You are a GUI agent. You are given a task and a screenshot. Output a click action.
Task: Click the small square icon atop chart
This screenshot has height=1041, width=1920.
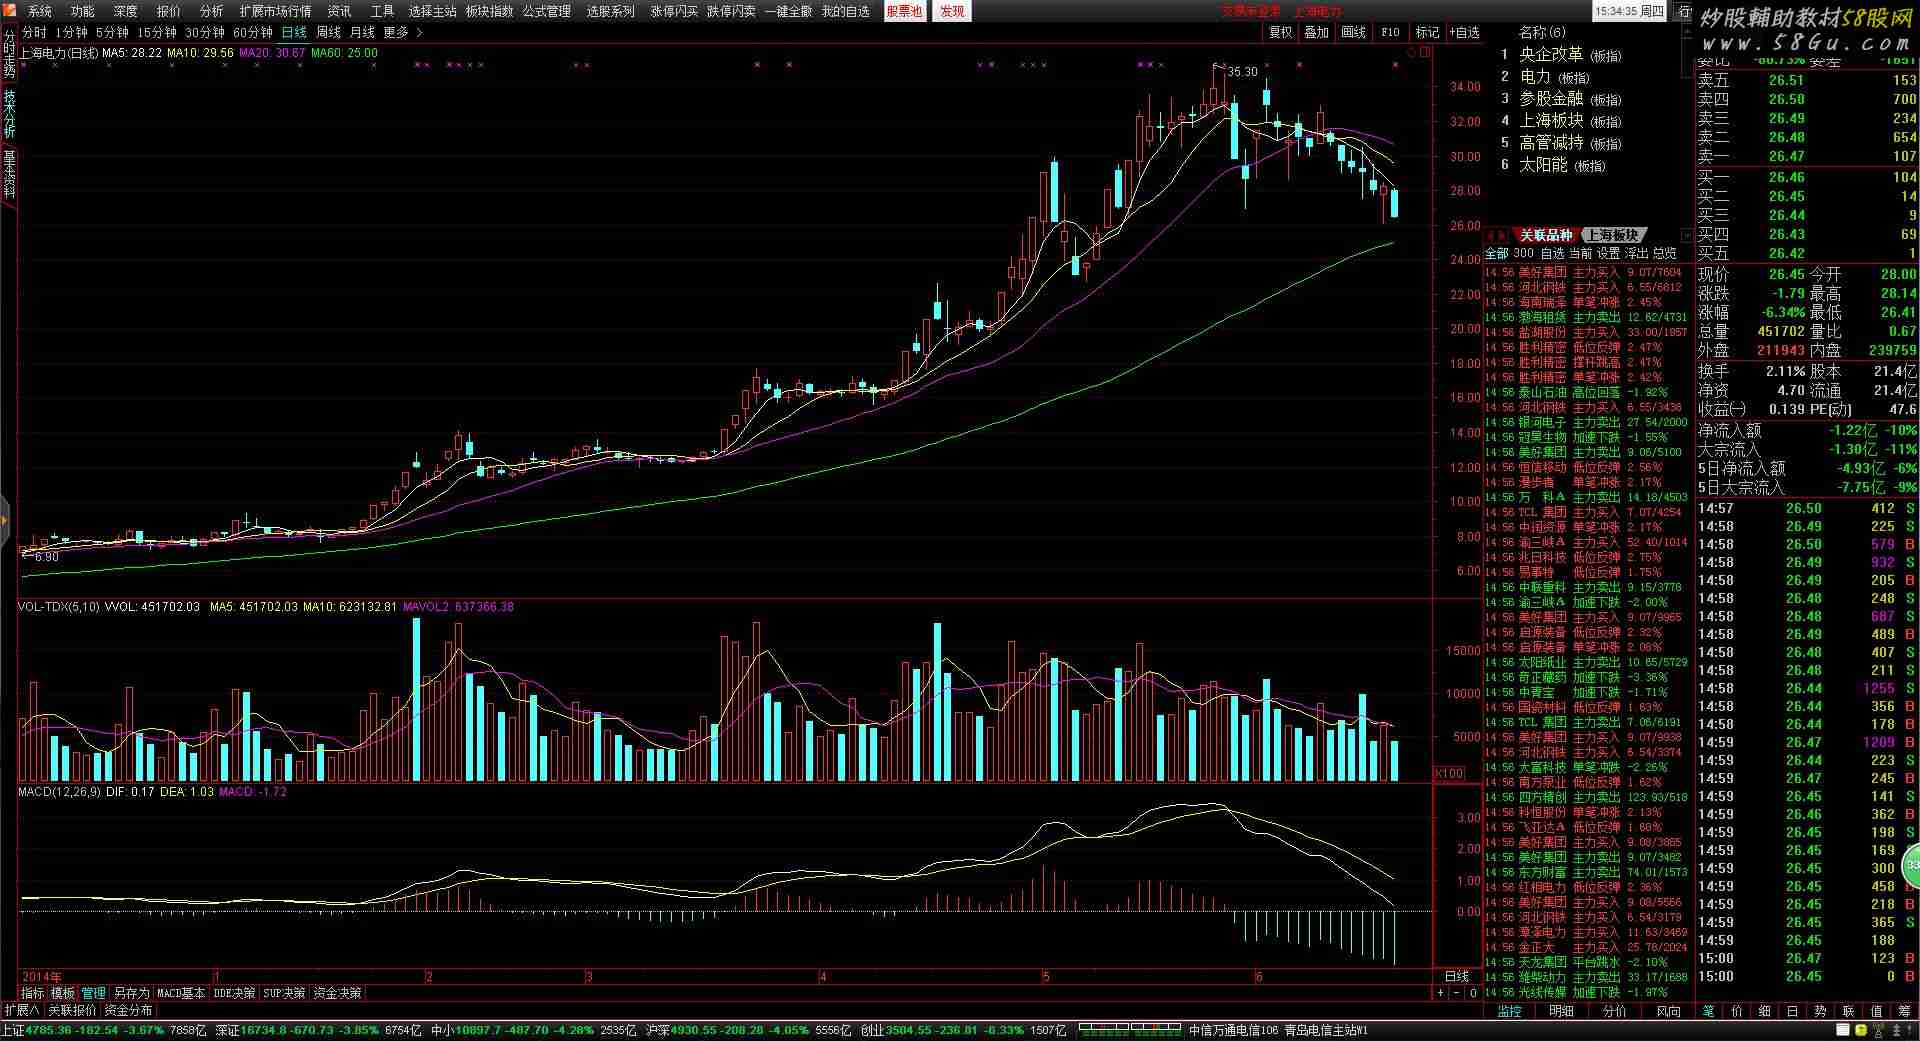coord(1425,52)
